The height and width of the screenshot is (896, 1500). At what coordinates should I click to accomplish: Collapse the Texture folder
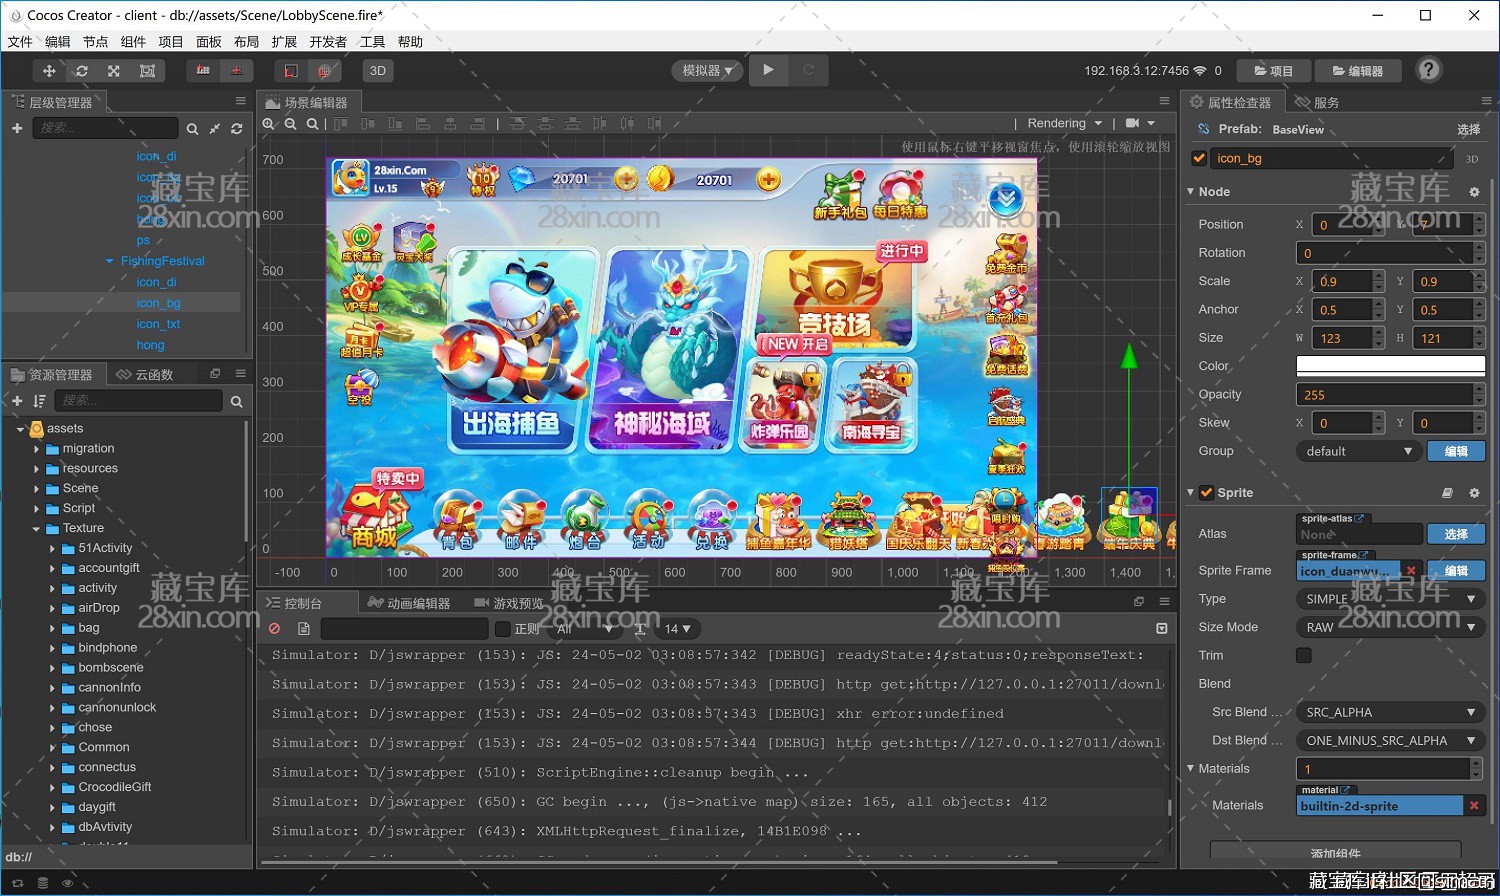(37, 529)
